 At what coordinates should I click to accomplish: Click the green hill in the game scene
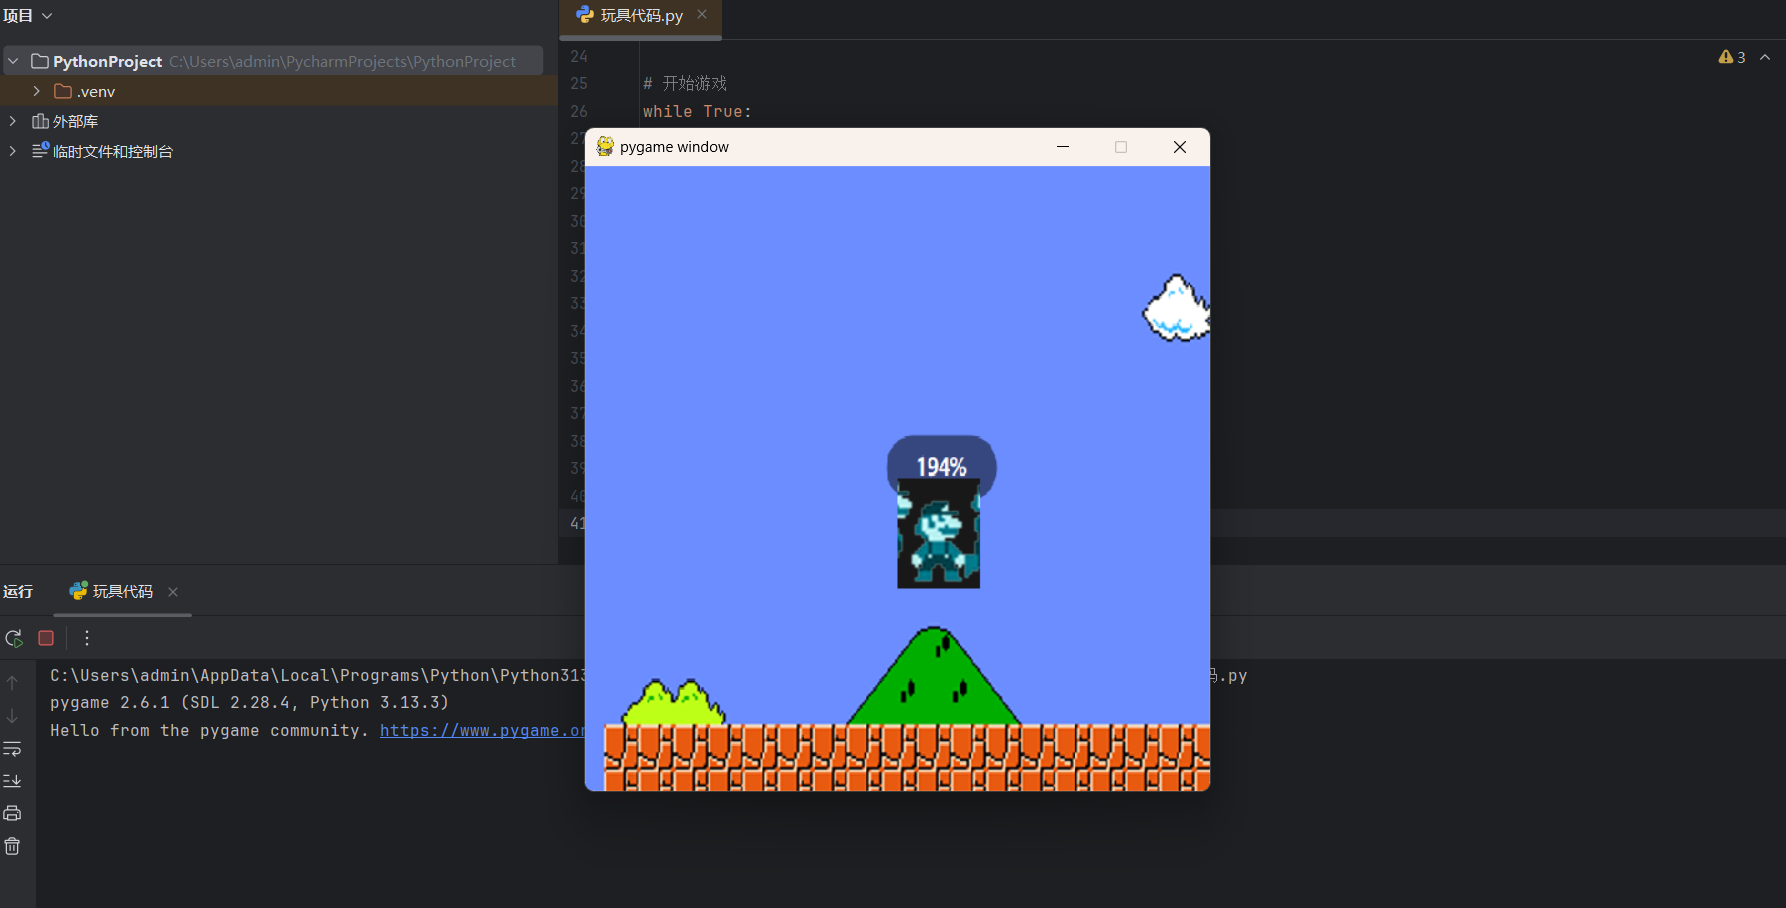[x=934, y=676]
